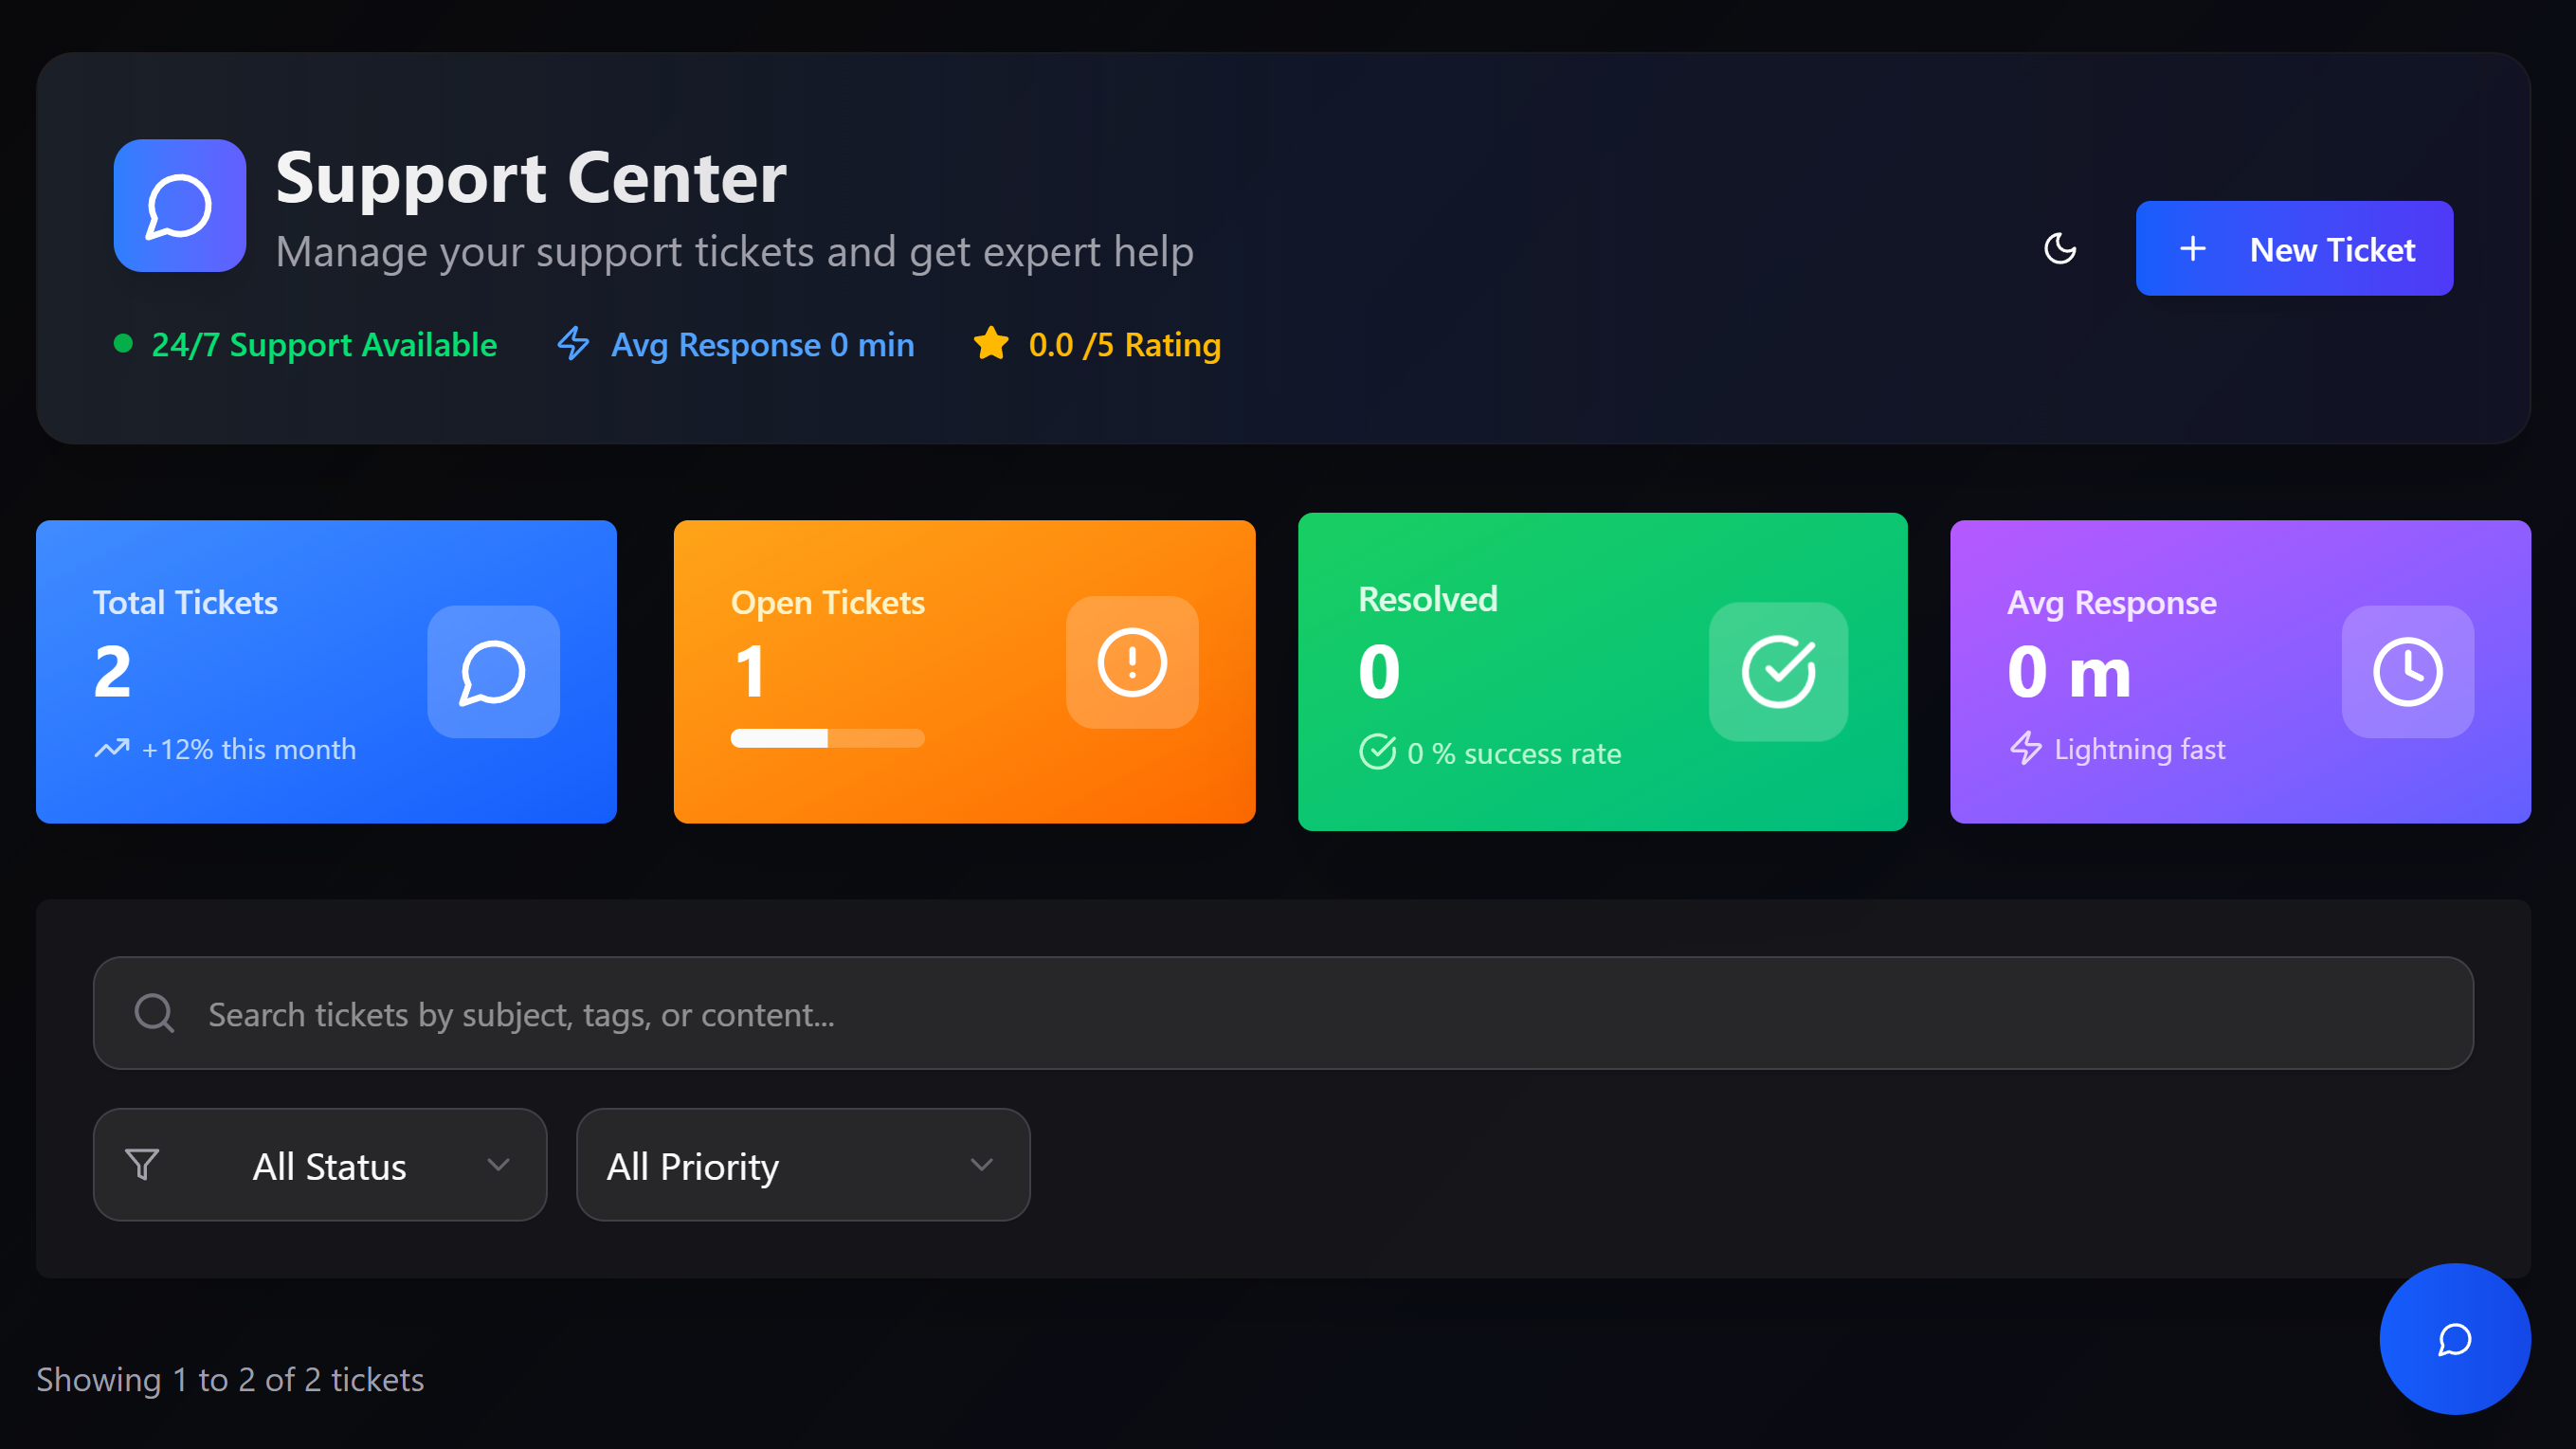Click the 24/7 Support Available status

click(x=323, y=345)
